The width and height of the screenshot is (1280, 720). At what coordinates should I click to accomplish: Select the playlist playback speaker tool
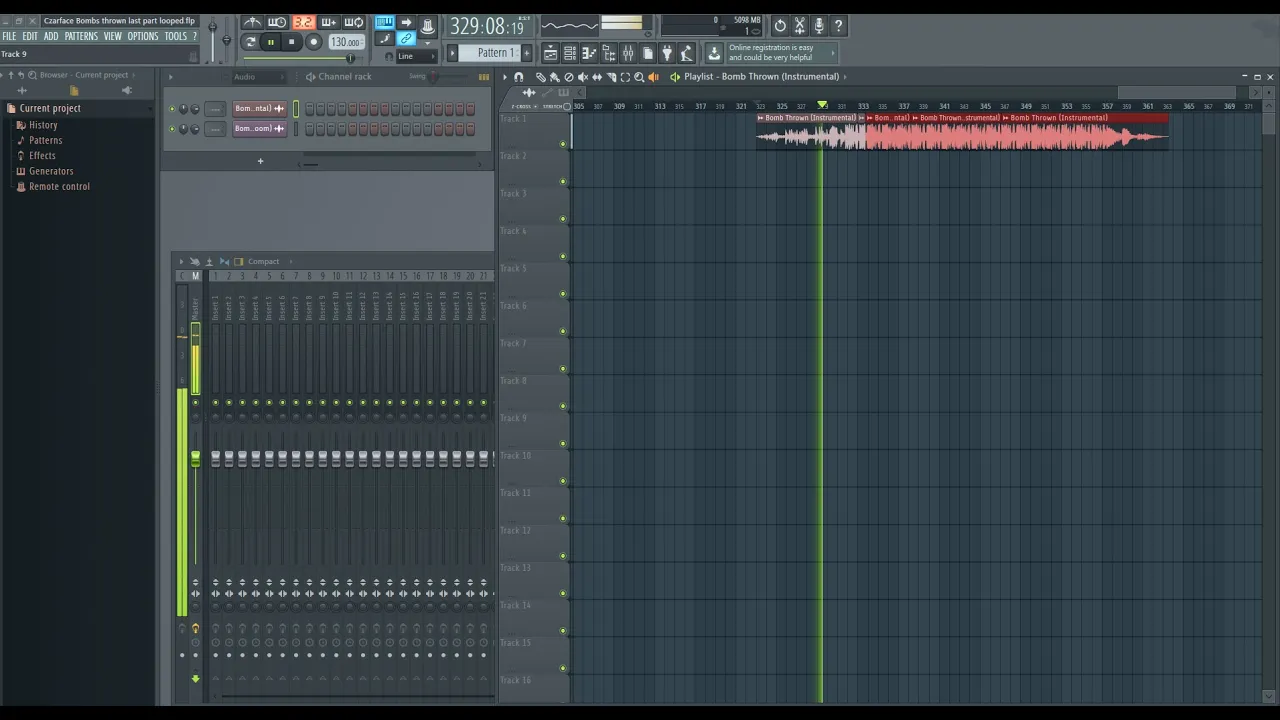(x=653, y=77)
